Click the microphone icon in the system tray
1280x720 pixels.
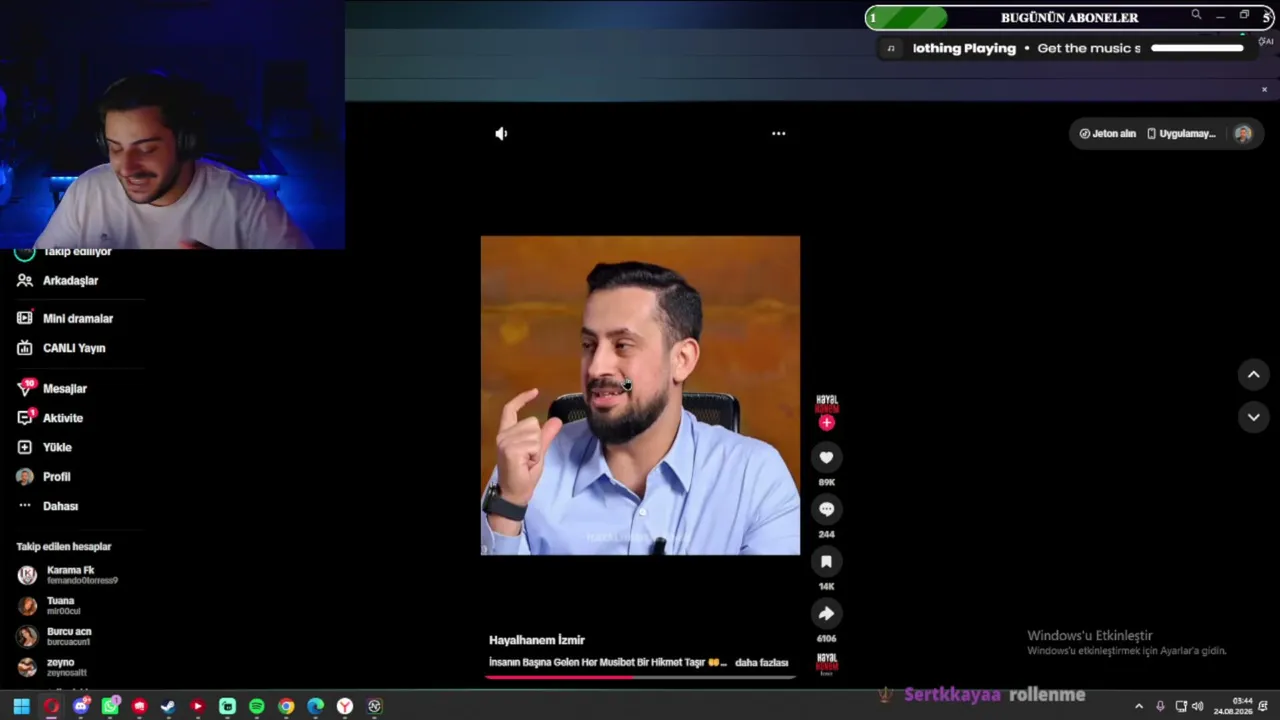pos(1160,707)
